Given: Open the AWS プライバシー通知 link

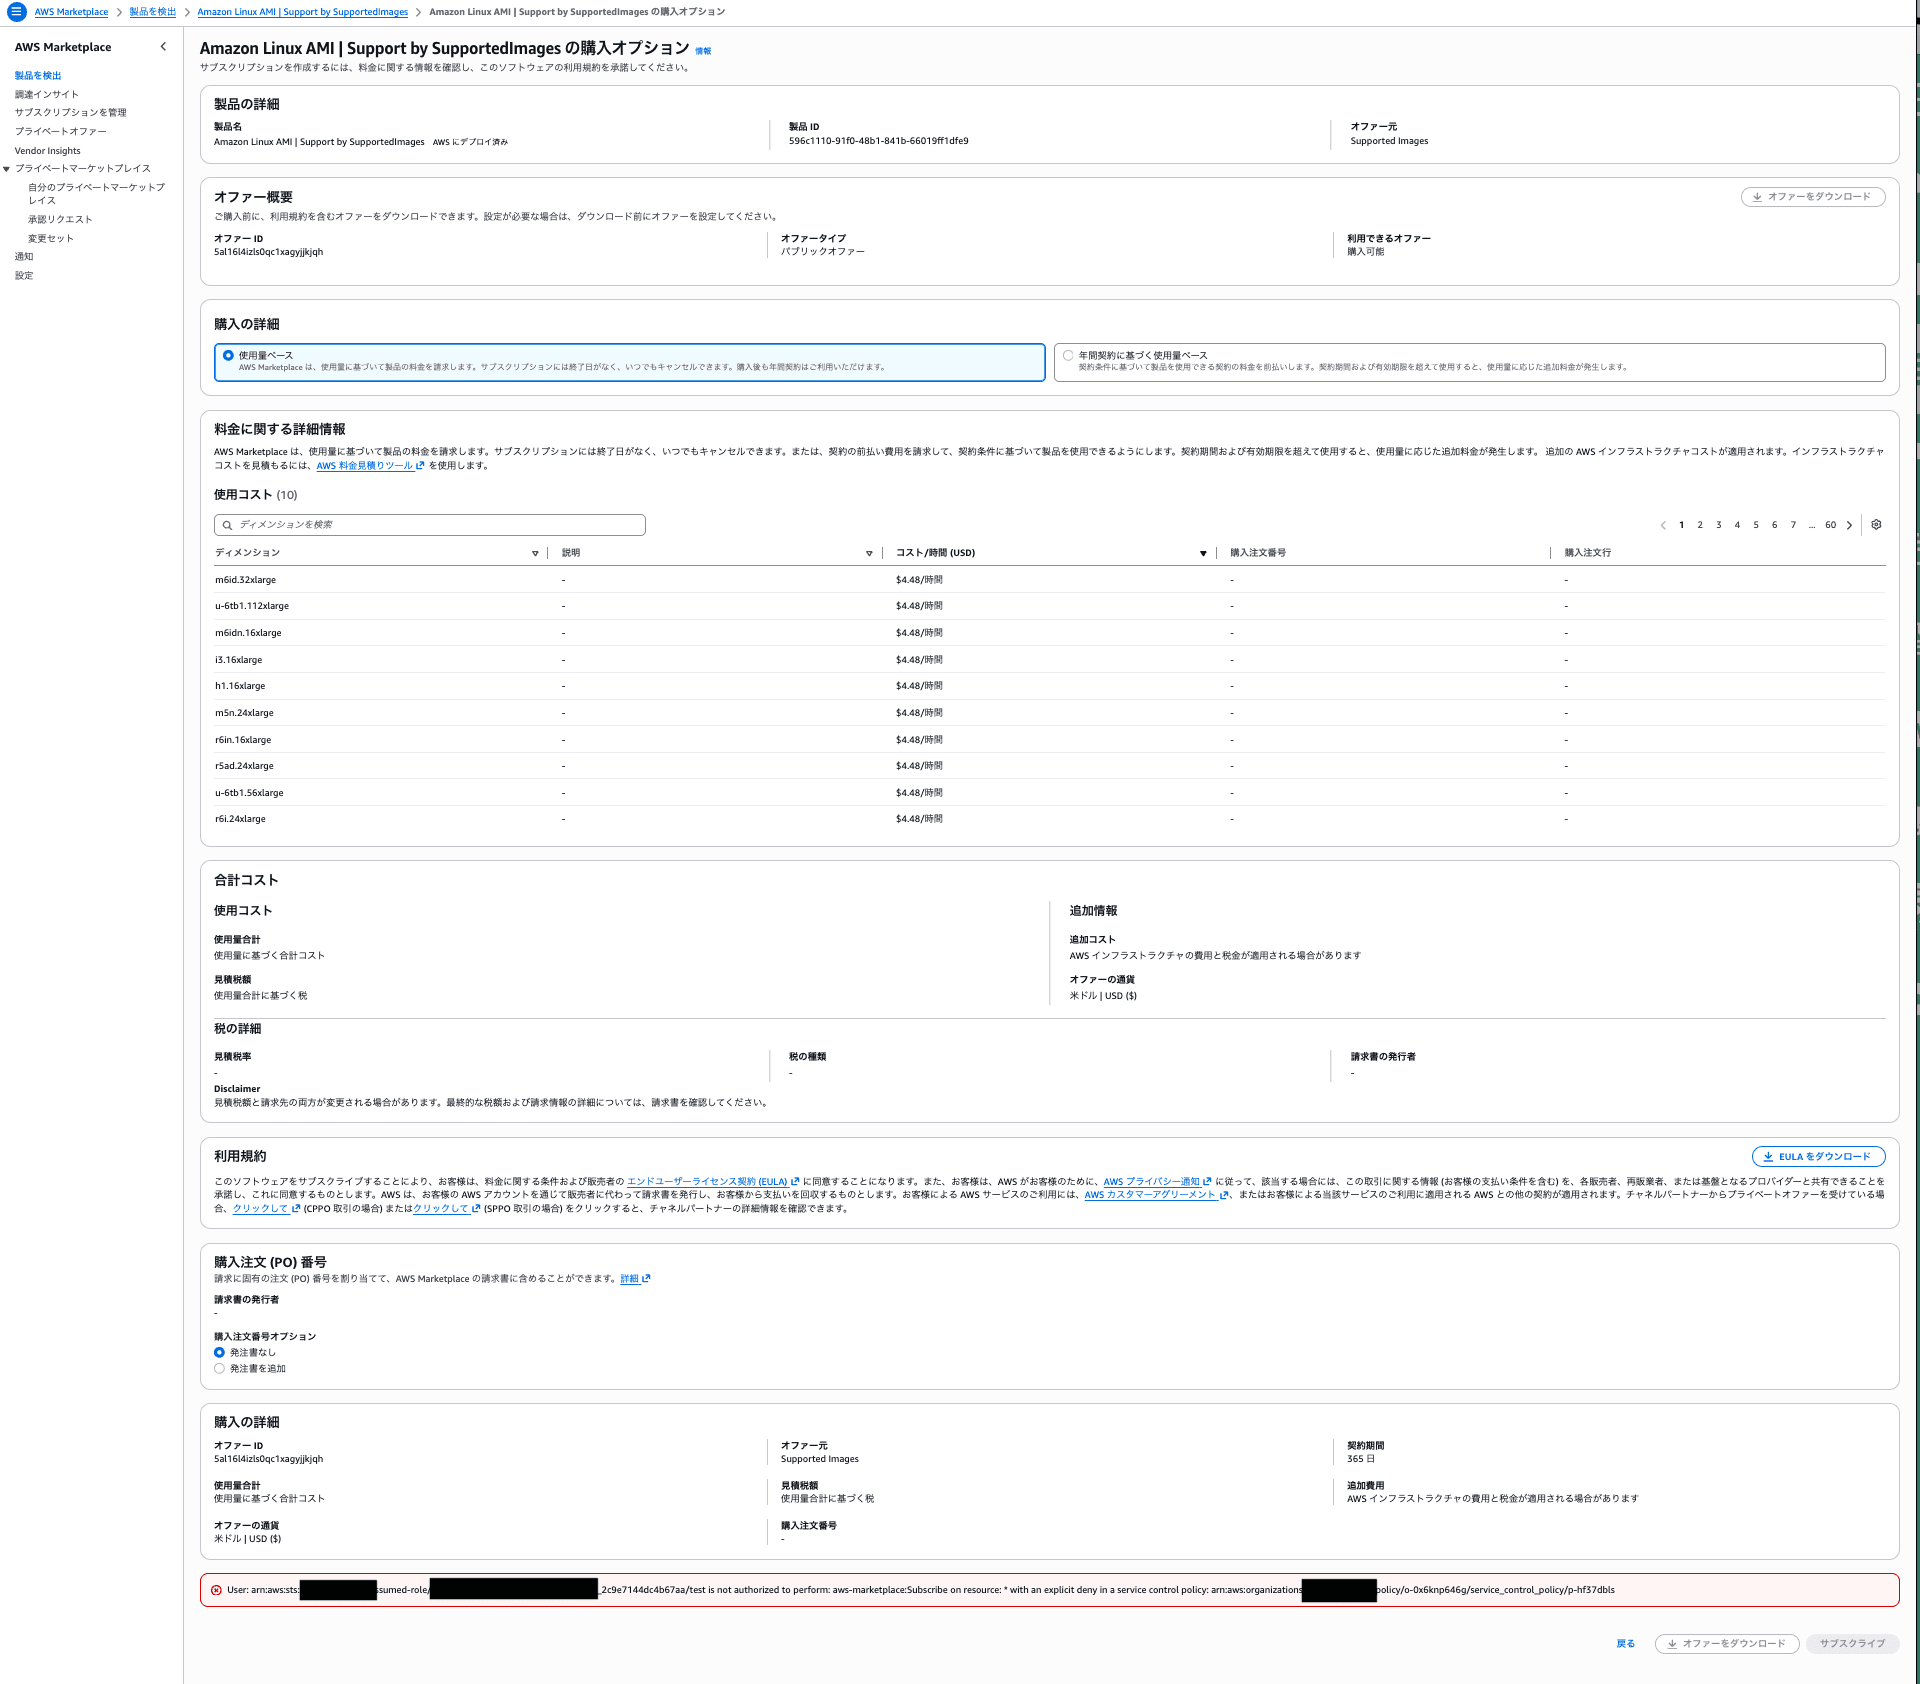Looking at the screenshot, I should 1157,1182.
